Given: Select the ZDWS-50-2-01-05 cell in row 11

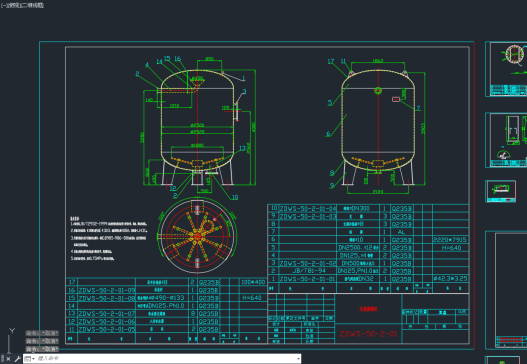Looking at the screenshot, I should pyautogui.click(x=107, y=329).
